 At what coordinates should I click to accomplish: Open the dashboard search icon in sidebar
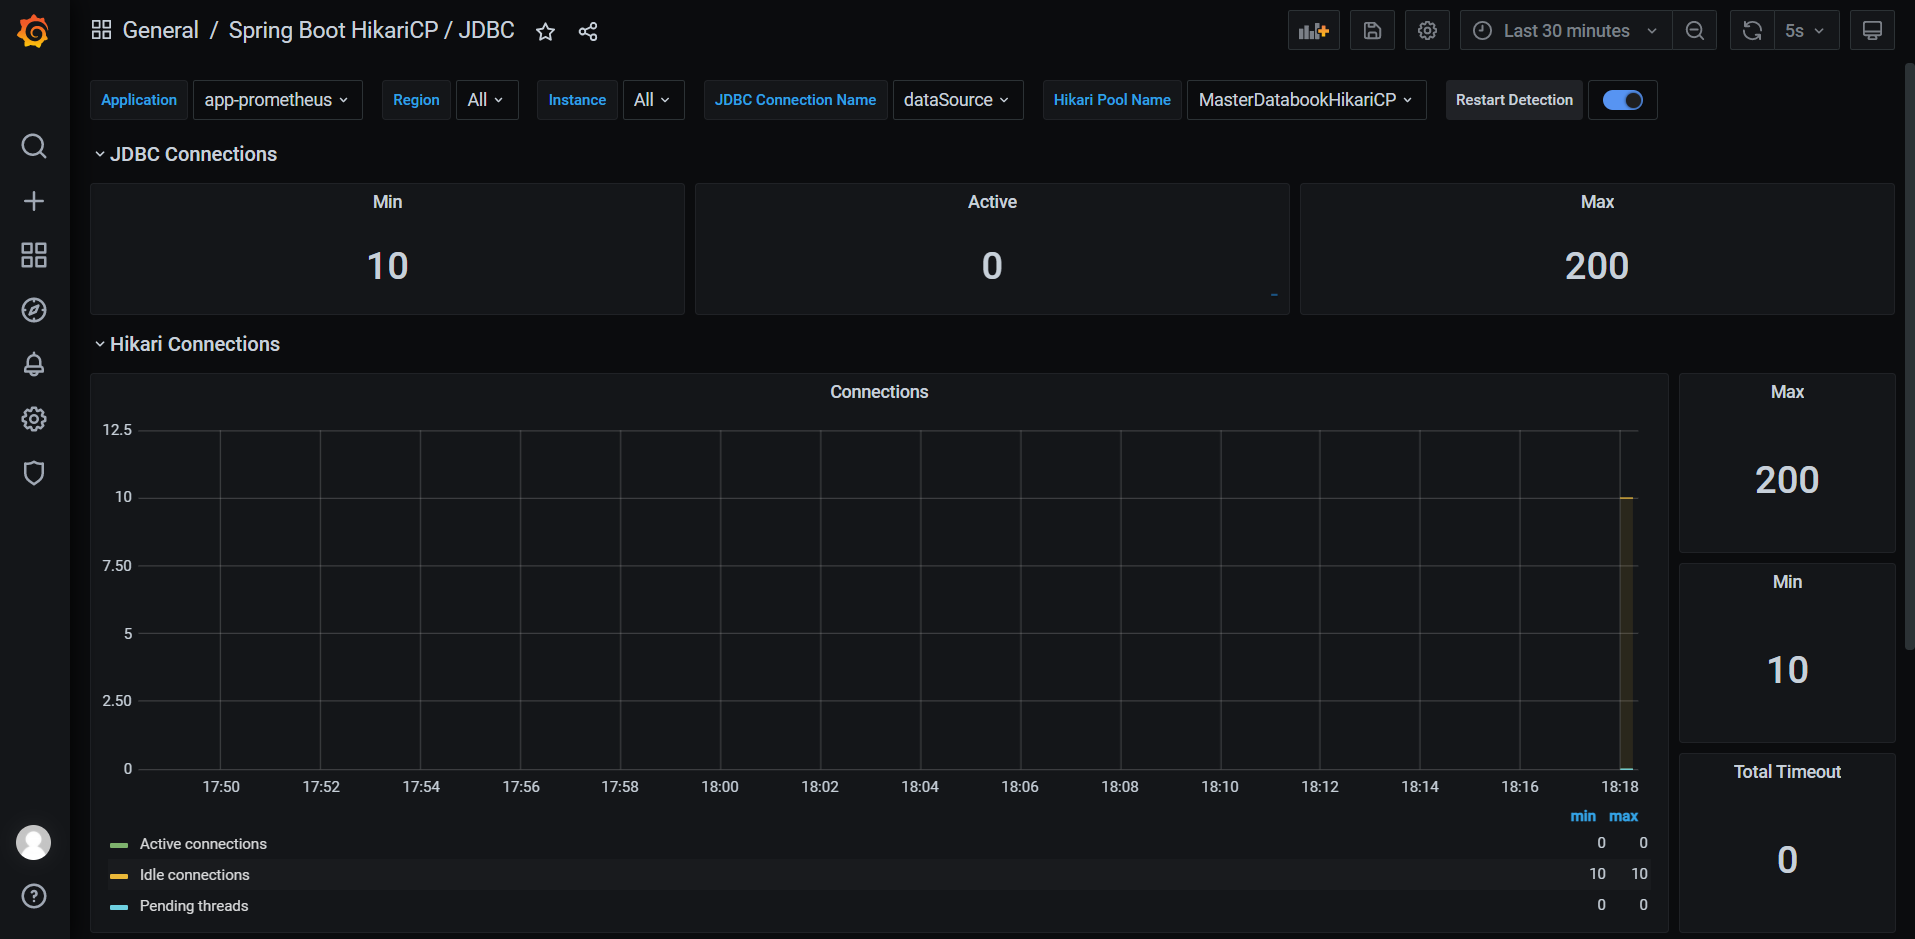coord(34,146)
